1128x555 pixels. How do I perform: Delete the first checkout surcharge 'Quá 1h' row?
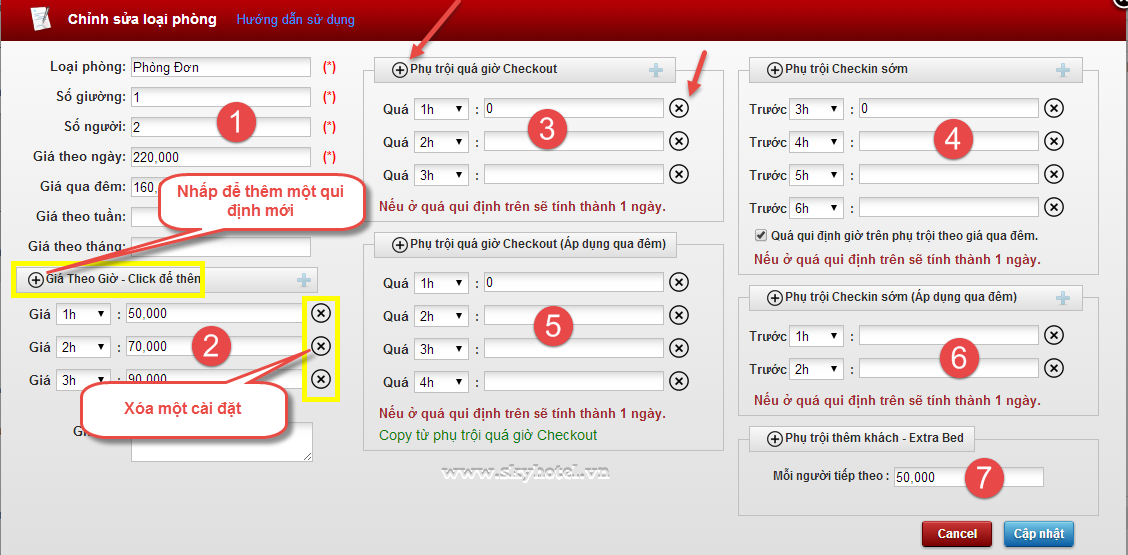point(679,109)
